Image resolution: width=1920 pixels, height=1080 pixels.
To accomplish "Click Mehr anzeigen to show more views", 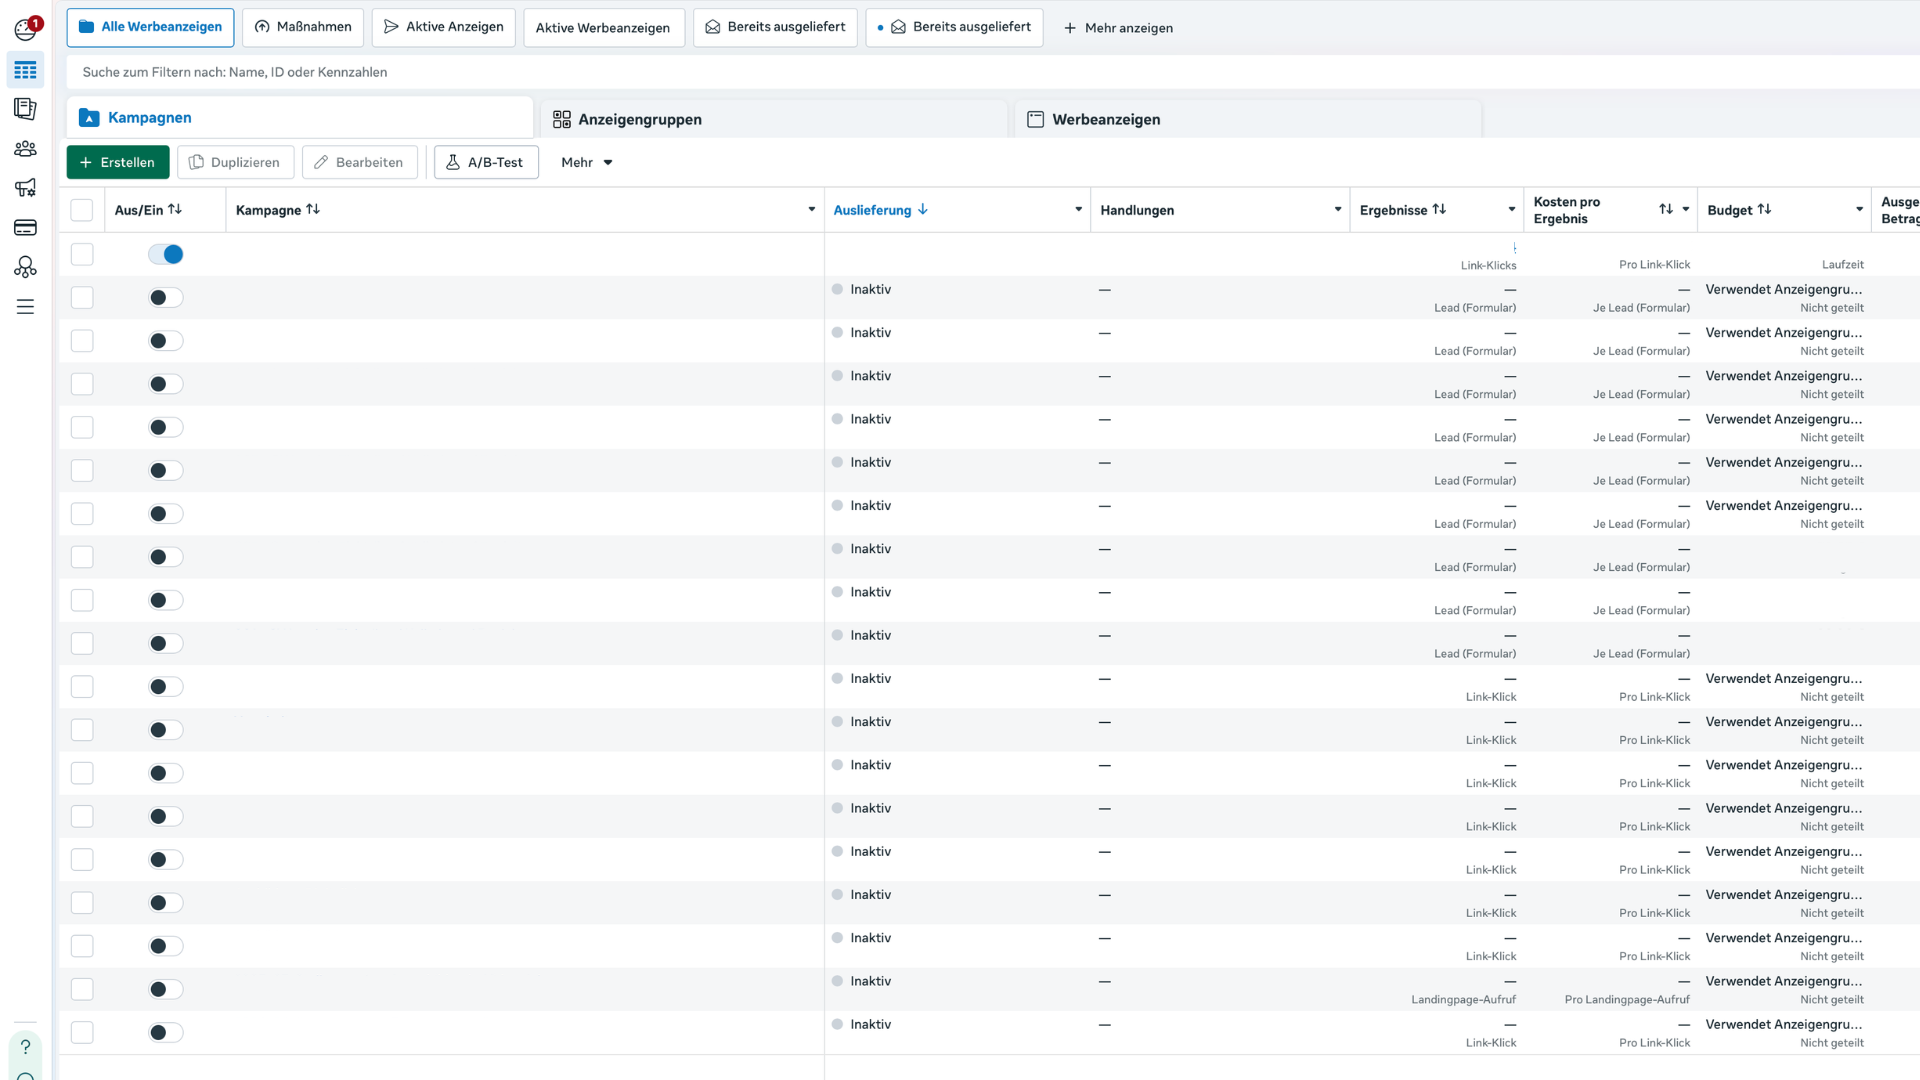I will tap(1118, 28).
